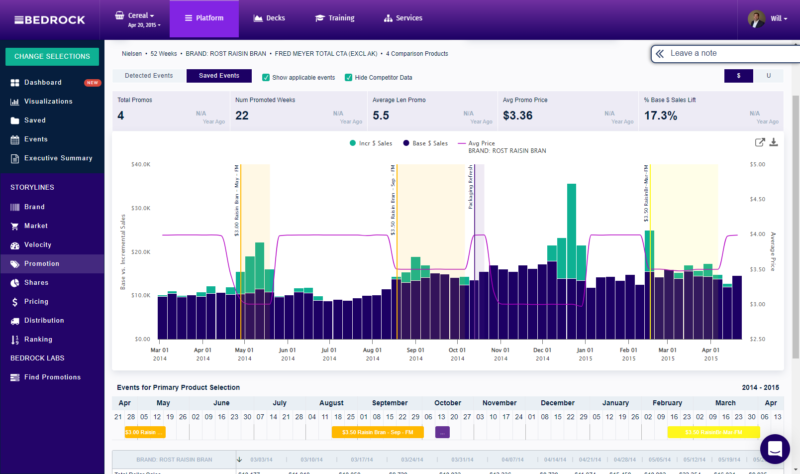This screenshot has width=800, height=474.
Task: Click the user avatar photo
Action: (x=756, y=19)
